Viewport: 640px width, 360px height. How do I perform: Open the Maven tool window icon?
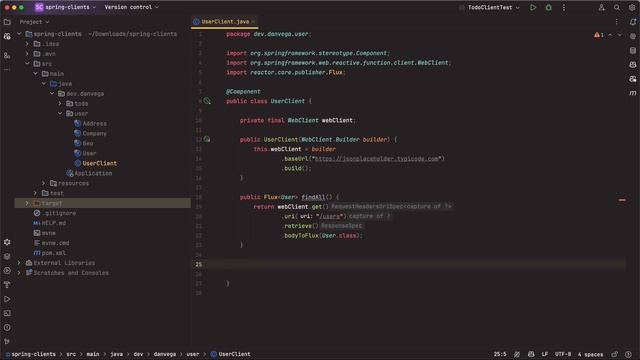633,93
